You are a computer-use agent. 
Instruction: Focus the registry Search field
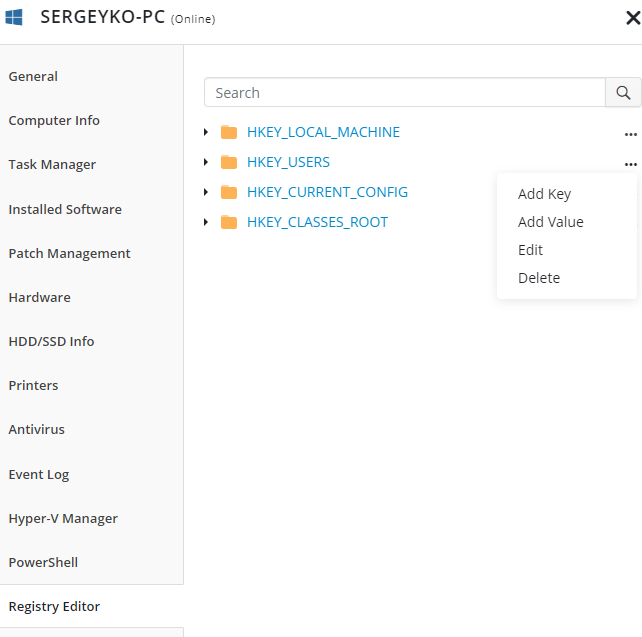coord(405,93)
